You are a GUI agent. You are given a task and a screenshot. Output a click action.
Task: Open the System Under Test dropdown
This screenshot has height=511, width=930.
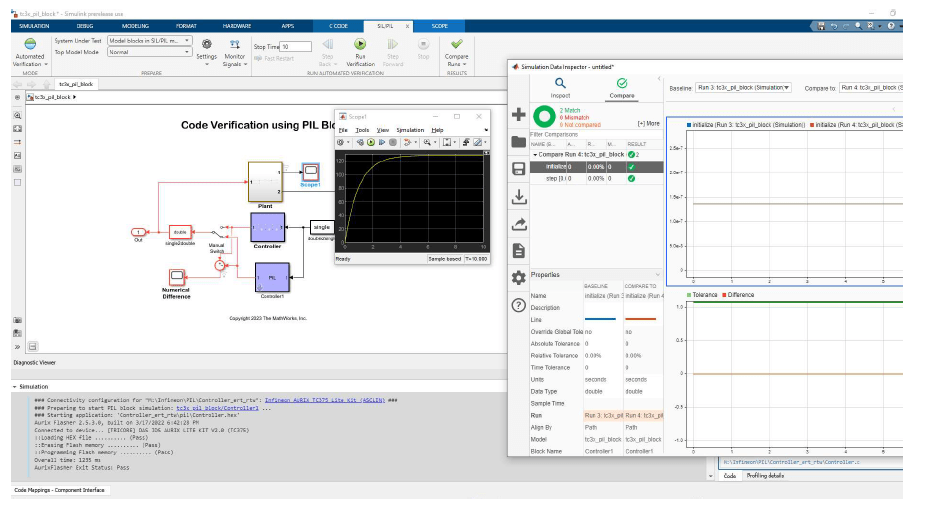click(x=149, y=40)
